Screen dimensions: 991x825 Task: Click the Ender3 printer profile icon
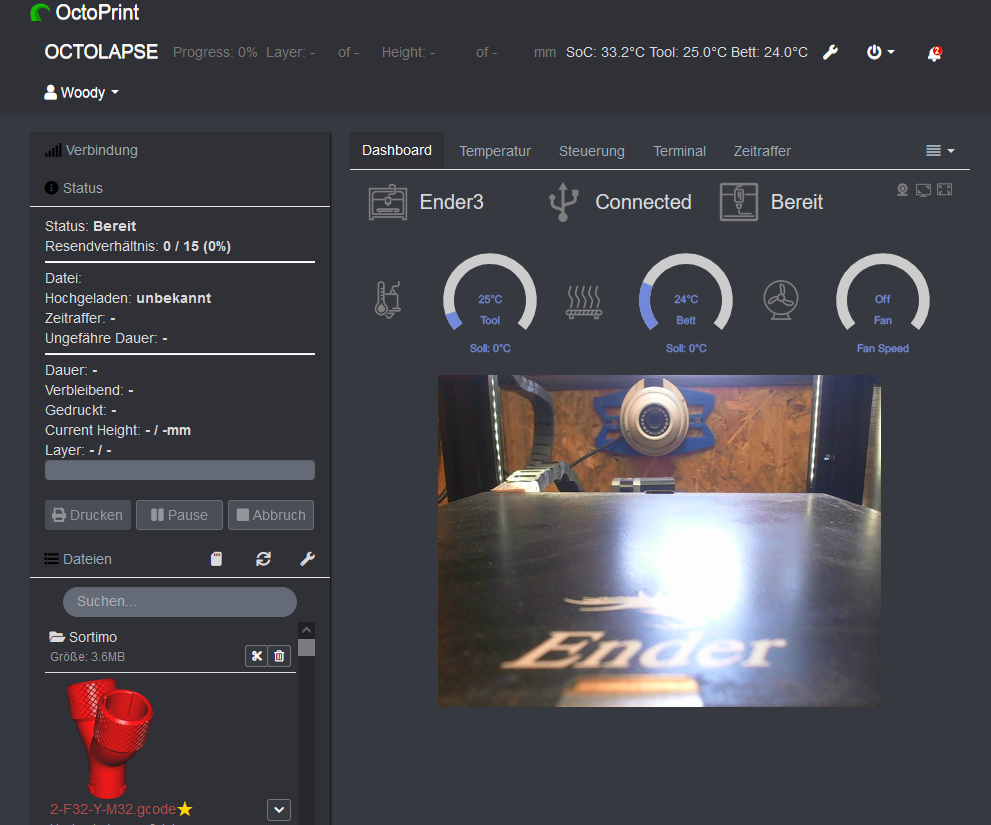(x=388, y=202)
